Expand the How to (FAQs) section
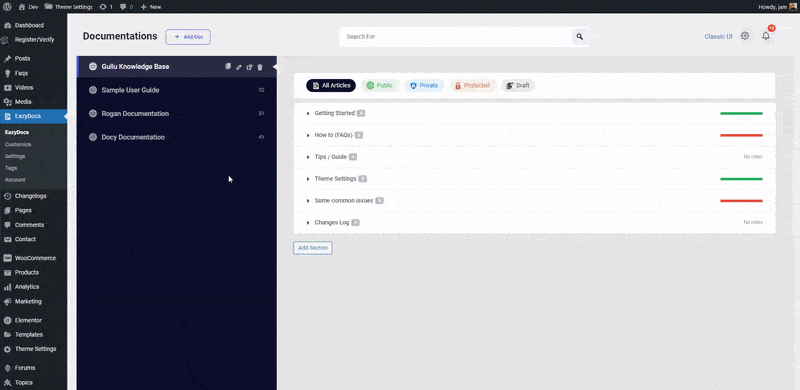Image resolution: width=800 pixels, height=390 pixels. (x=308, y=135)
